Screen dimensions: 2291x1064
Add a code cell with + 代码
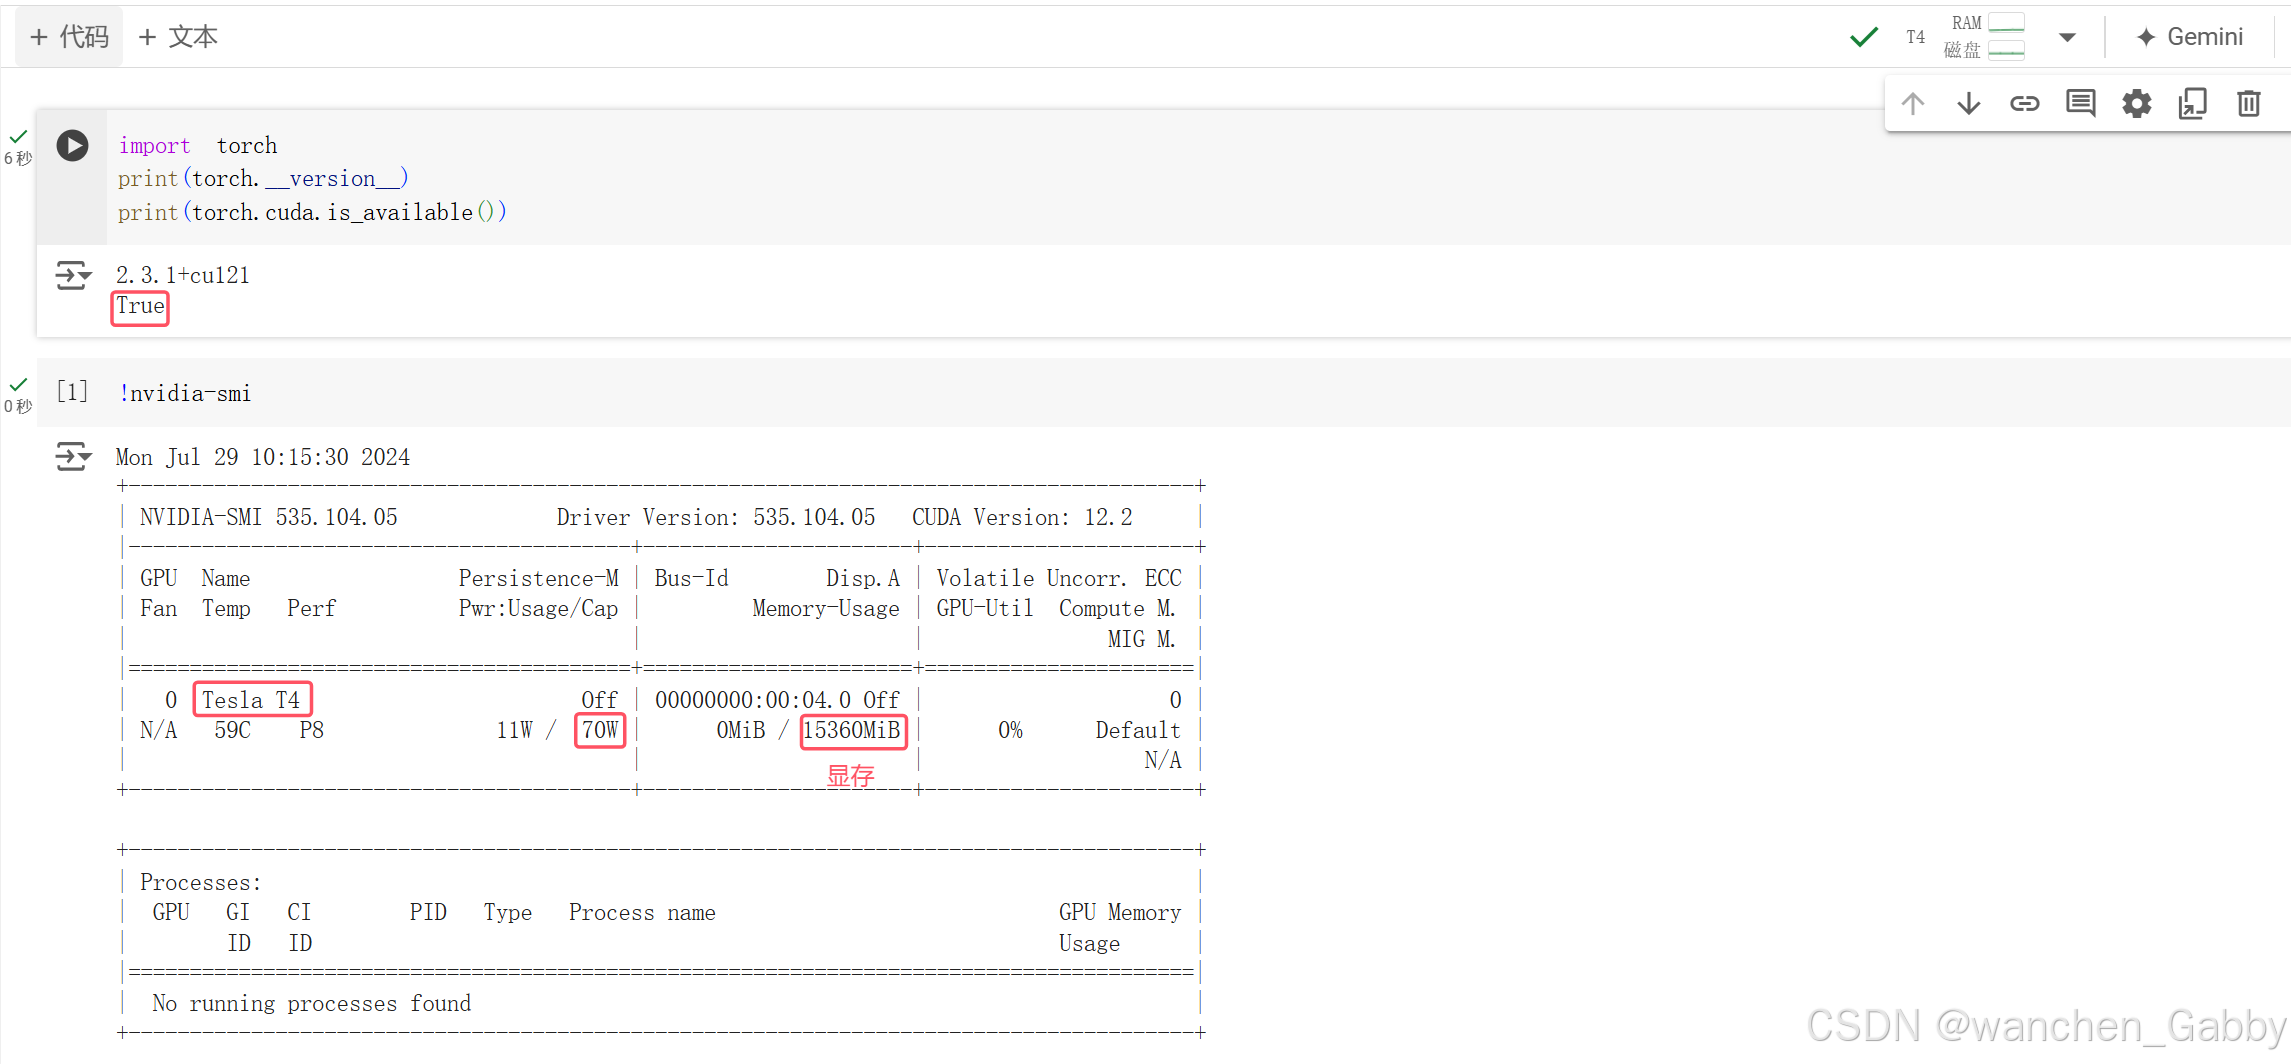pos(69,37)
